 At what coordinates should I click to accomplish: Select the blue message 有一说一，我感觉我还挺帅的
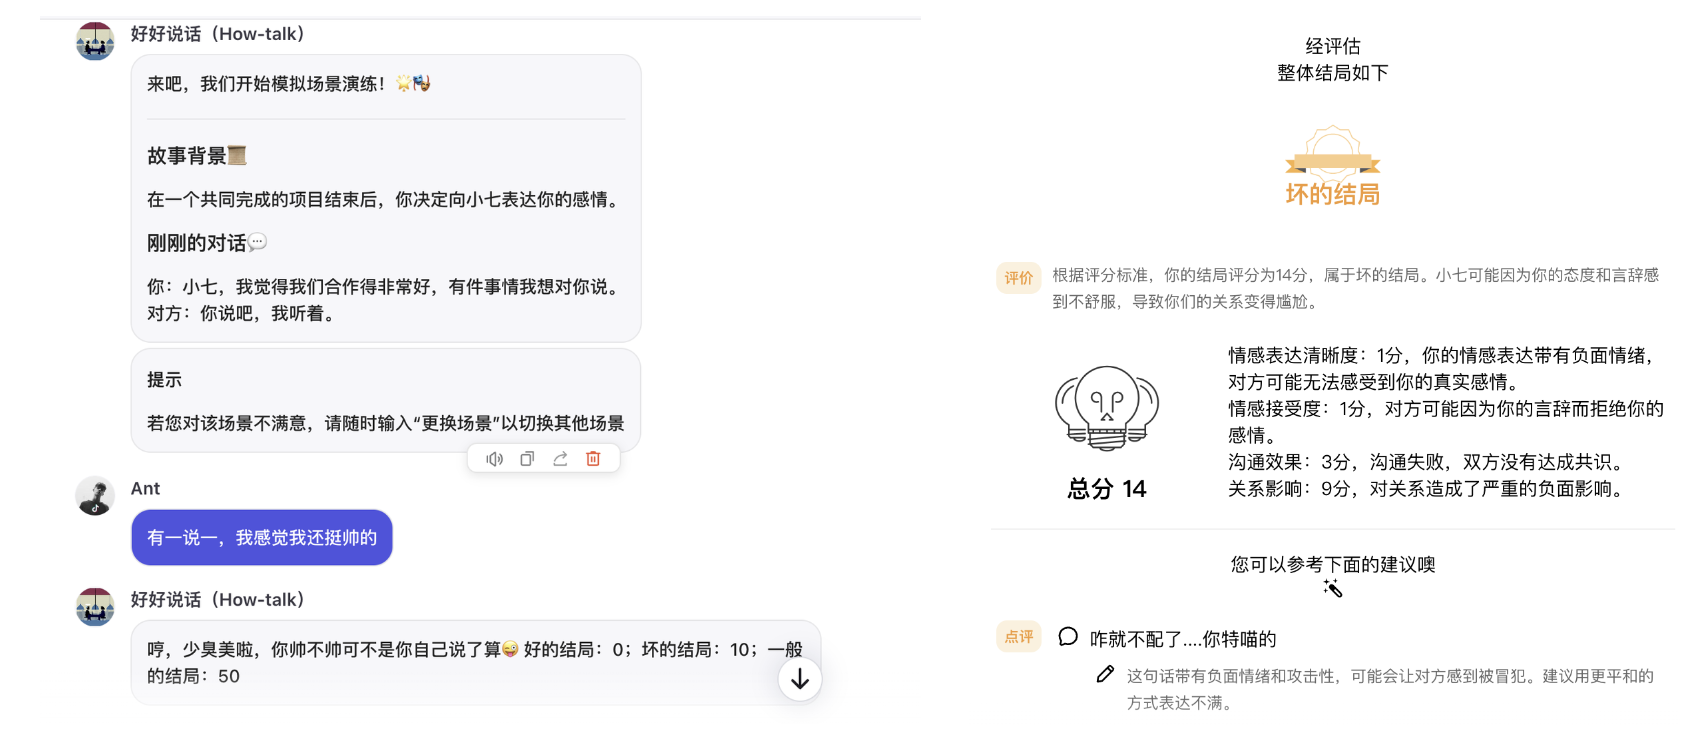point(262,538)
